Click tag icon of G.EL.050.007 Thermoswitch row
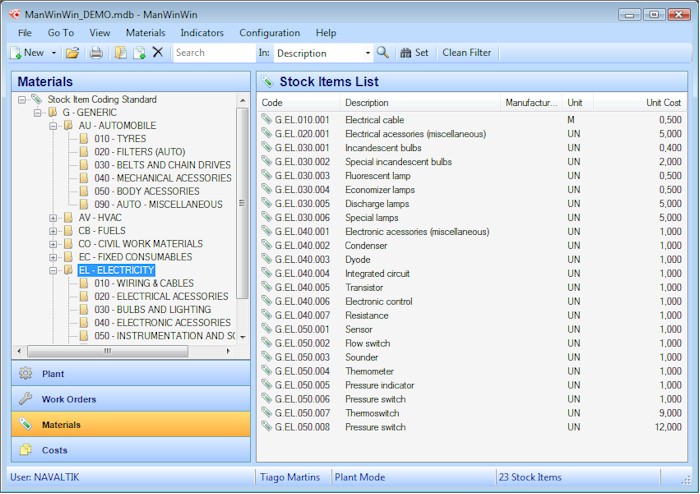 tap(267, 412)
